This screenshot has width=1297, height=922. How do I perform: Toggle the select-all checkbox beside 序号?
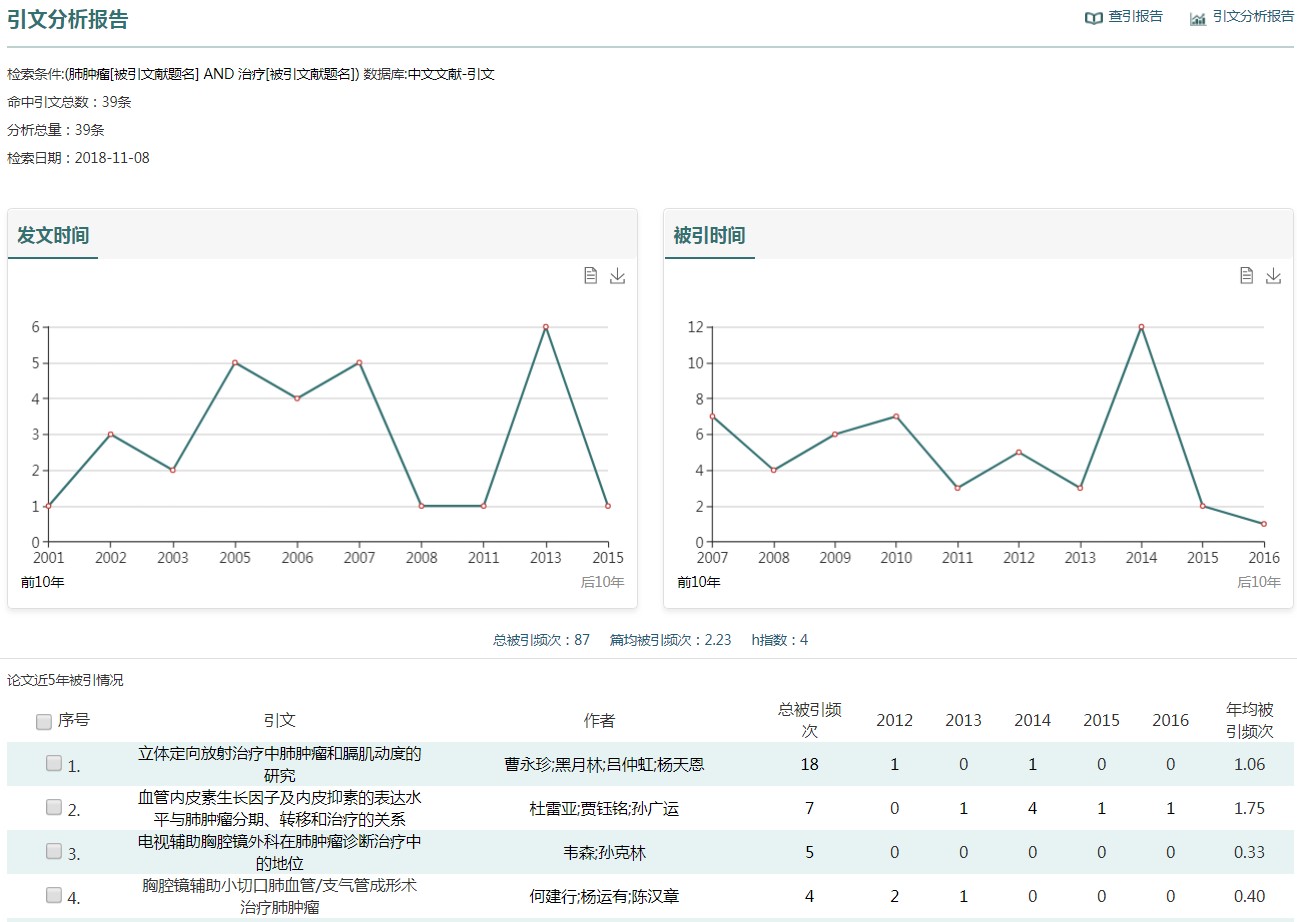click(44, 721)
